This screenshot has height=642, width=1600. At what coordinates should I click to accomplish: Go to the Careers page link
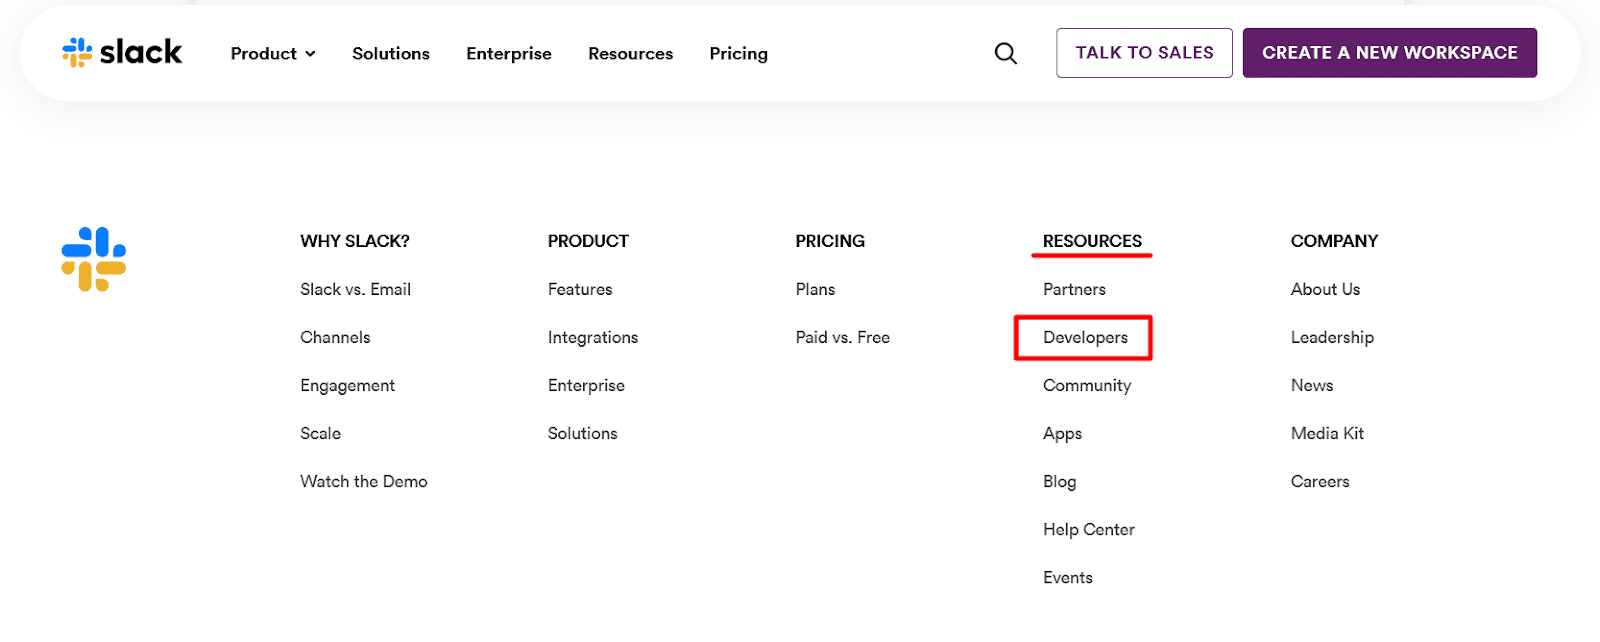1319,482
